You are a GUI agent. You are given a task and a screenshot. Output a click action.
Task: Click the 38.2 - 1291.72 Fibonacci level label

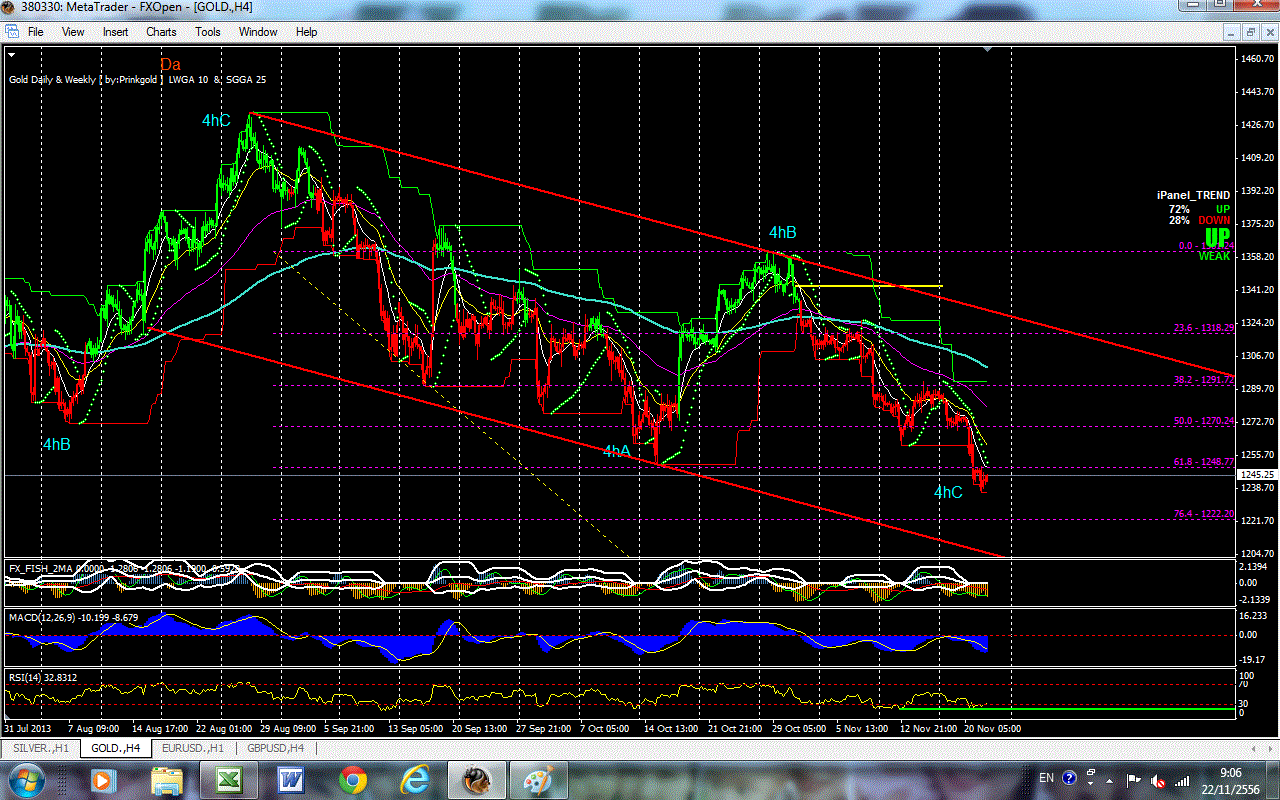(x=1203, y=380)
